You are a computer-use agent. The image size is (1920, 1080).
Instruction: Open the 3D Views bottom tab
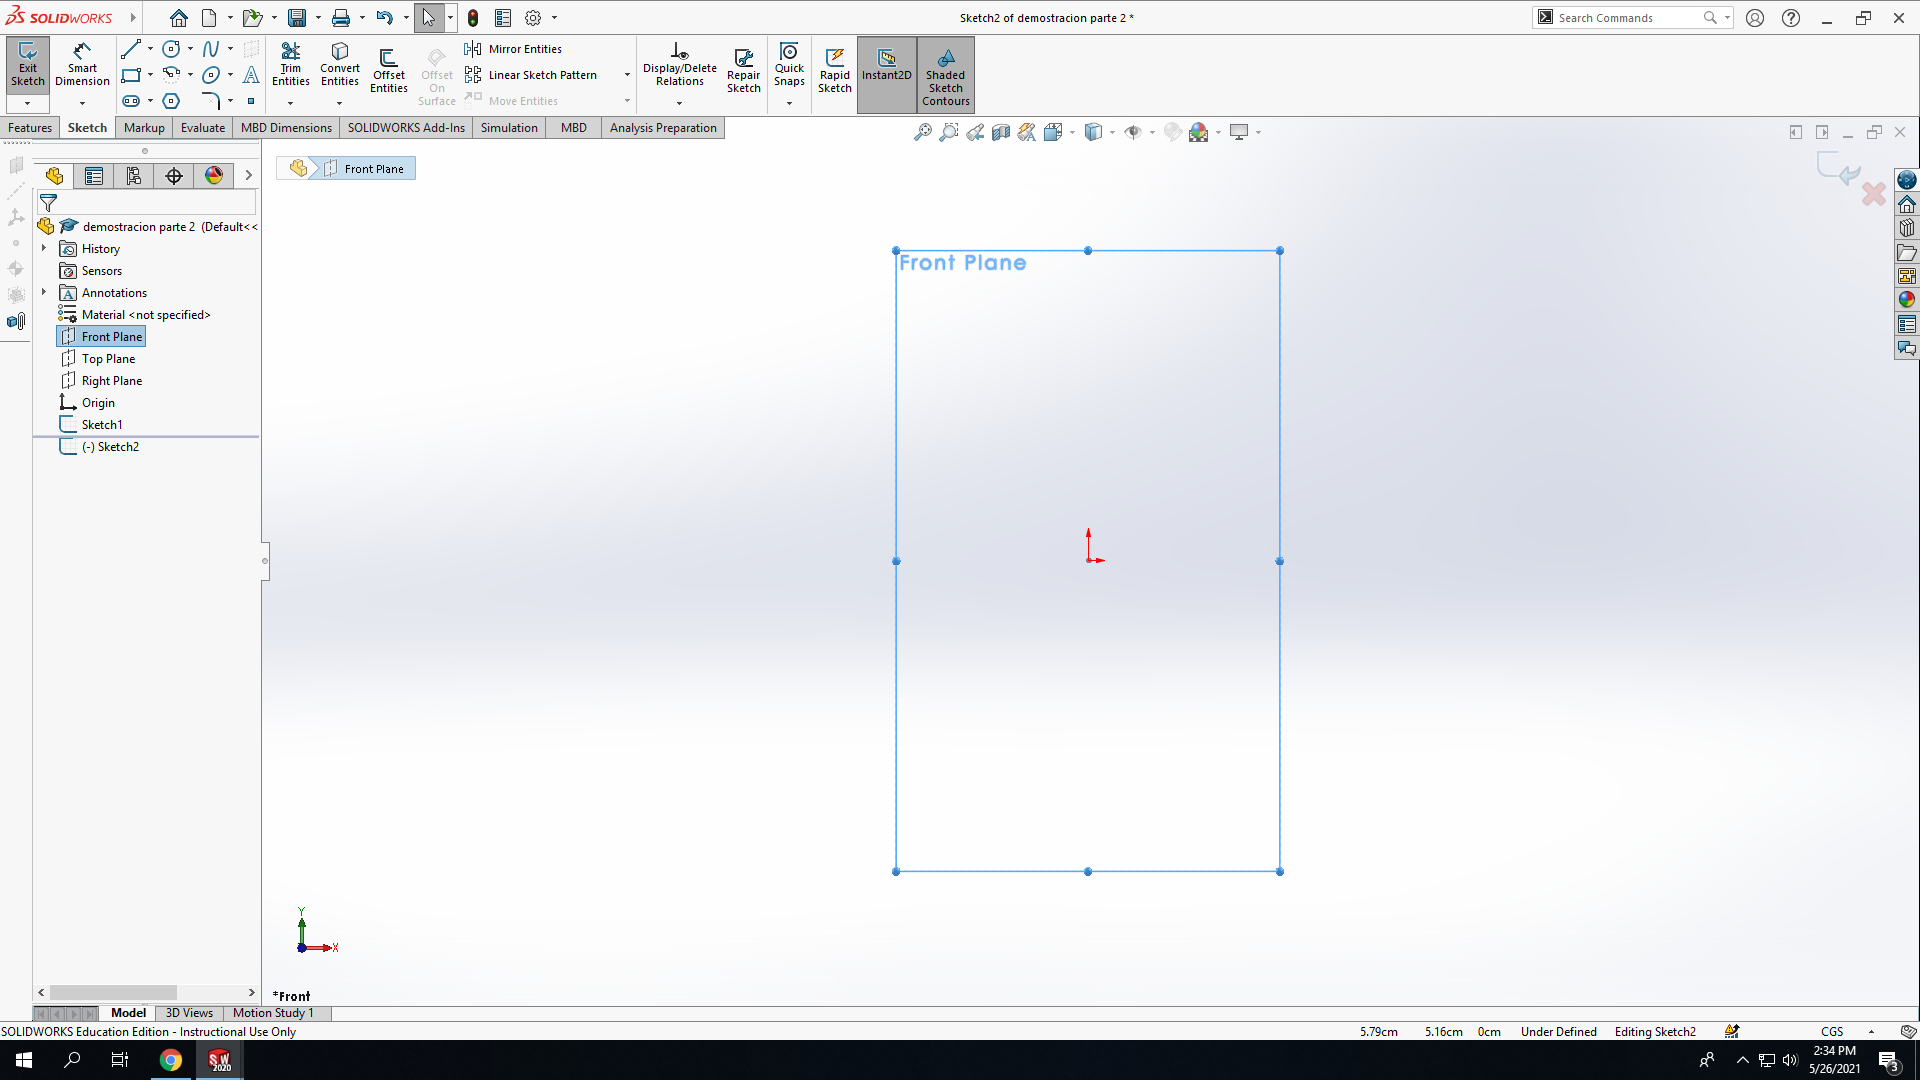pos(189,1013)
